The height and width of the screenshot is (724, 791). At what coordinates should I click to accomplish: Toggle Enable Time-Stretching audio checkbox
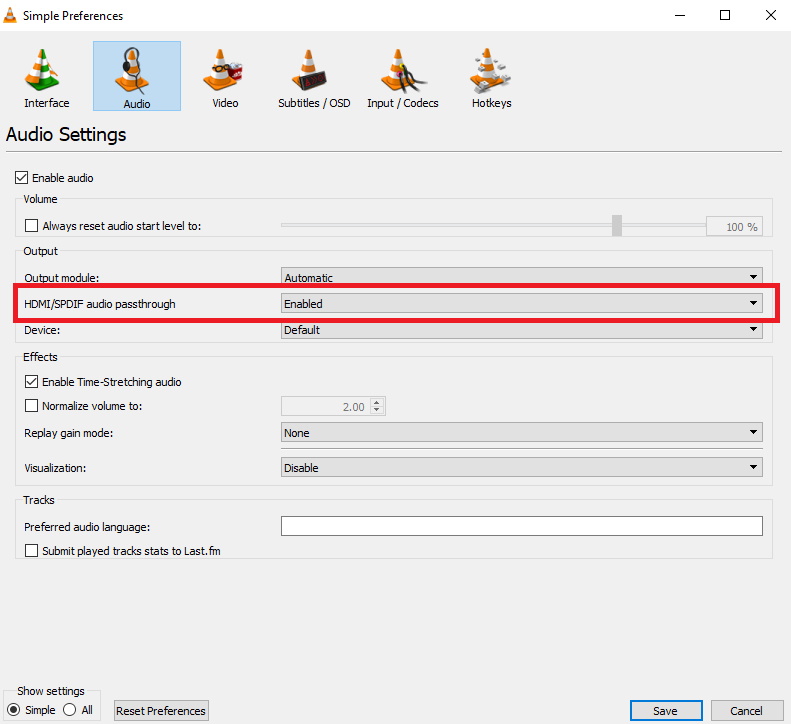click(32, 381)
